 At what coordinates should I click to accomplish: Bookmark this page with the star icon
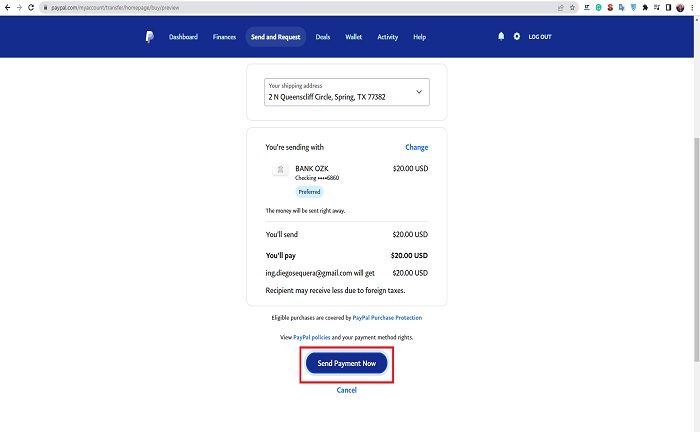pos(572,7)
